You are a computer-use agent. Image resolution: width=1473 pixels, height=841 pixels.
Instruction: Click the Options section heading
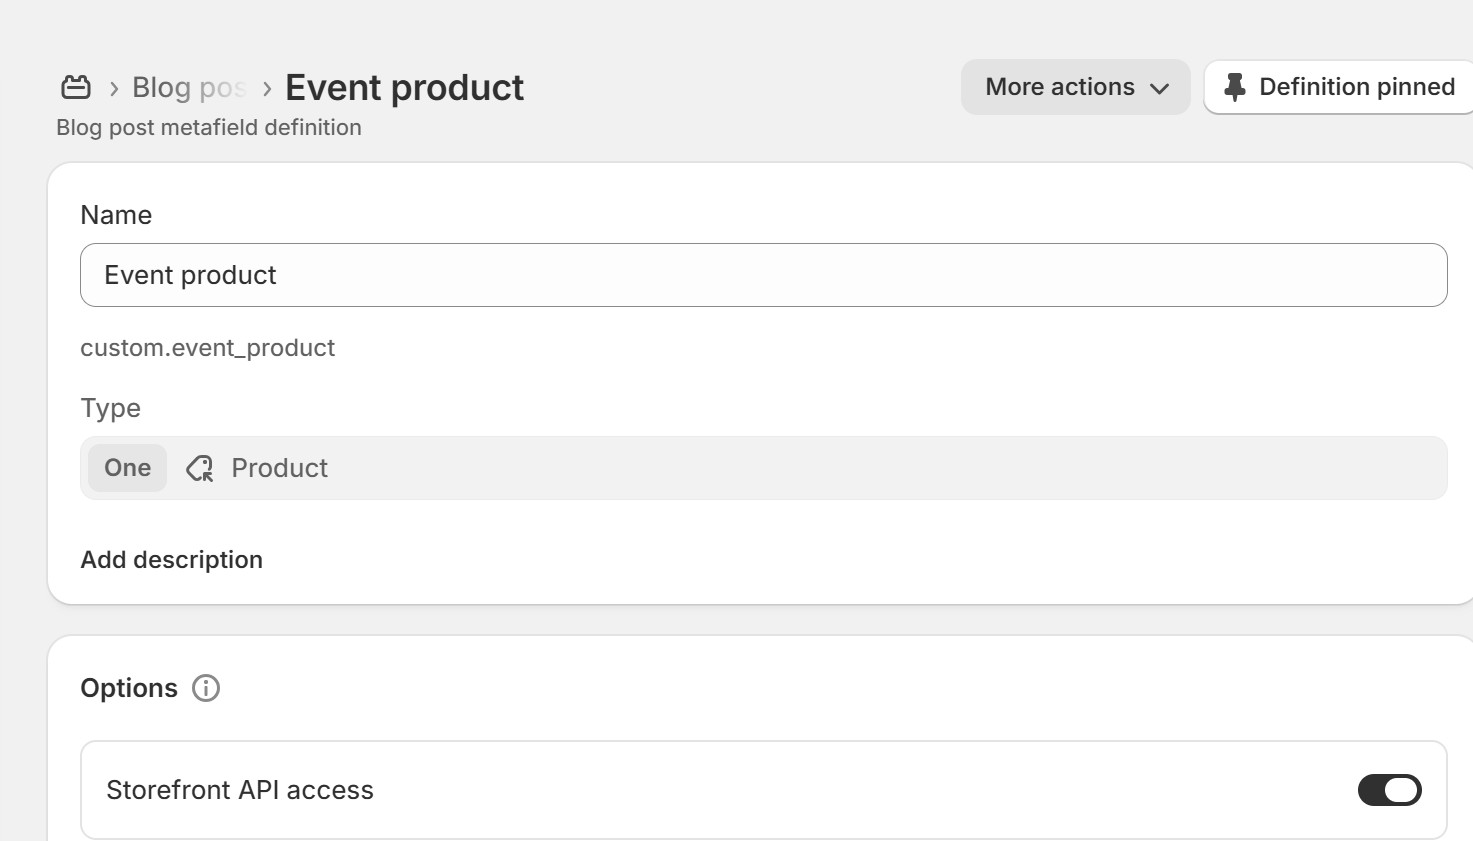pyautogui.click(x=129, y=688)
